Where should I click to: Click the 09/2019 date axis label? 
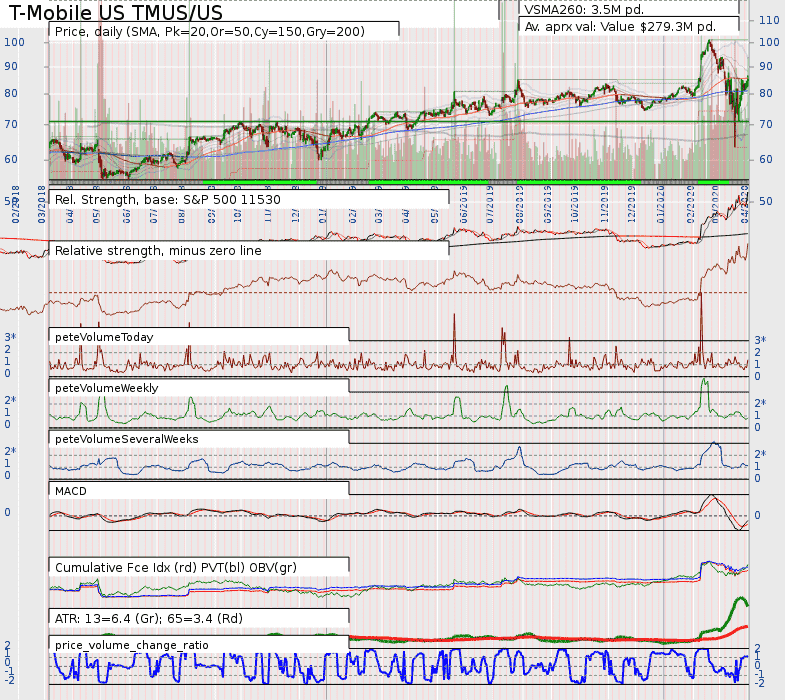(x=548, y=204)
